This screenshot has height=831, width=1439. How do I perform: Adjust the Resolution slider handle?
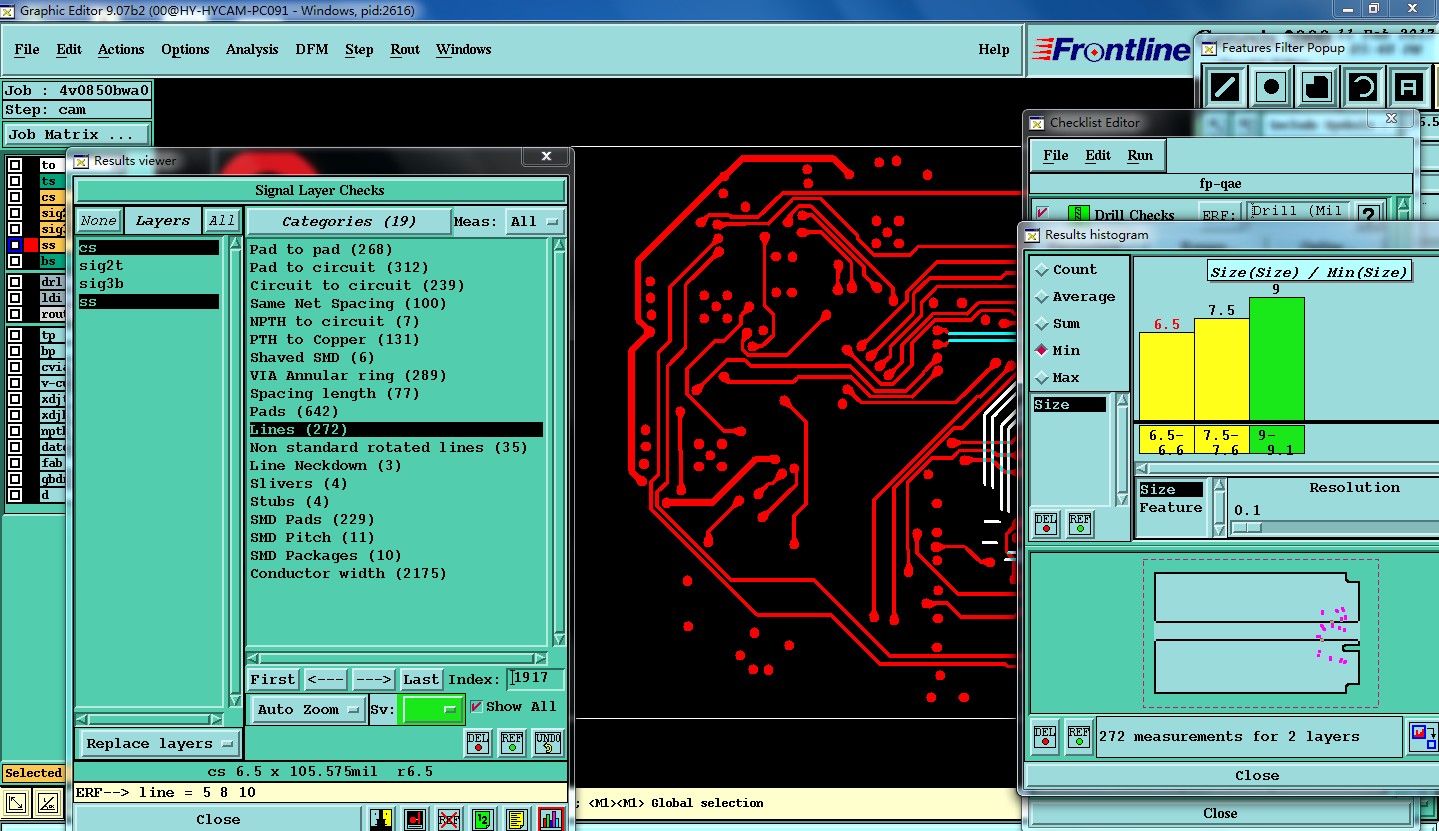(x=1247, y=528)
